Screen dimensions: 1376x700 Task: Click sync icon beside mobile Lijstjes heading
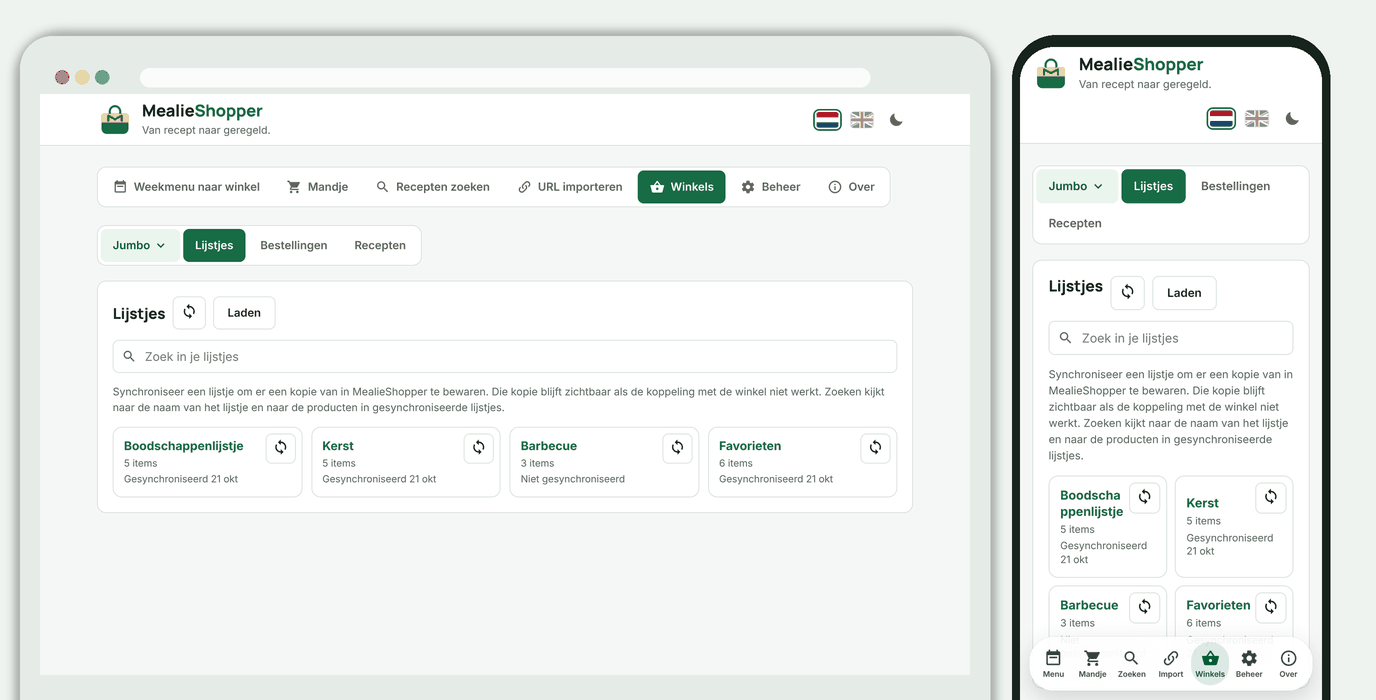1128,292
